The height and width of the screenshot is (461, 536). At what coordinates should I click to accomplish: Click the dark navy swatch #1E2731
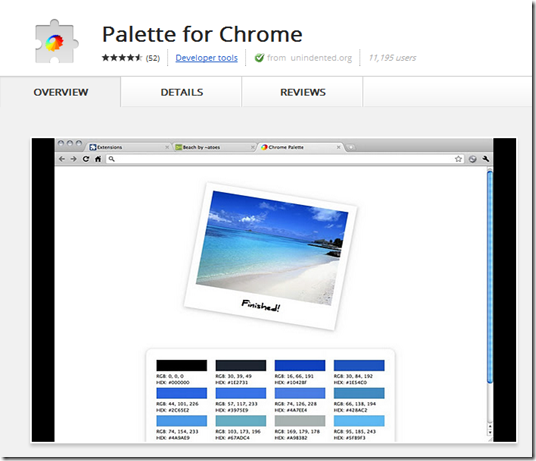[x=241, y=365]
